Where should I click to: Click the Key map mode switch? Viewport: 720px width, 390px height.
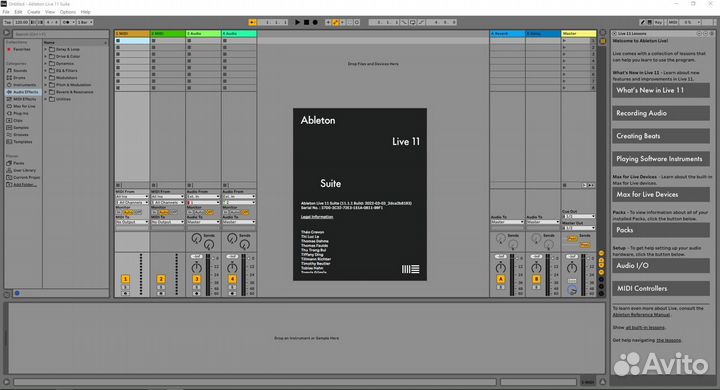(658, 22)
